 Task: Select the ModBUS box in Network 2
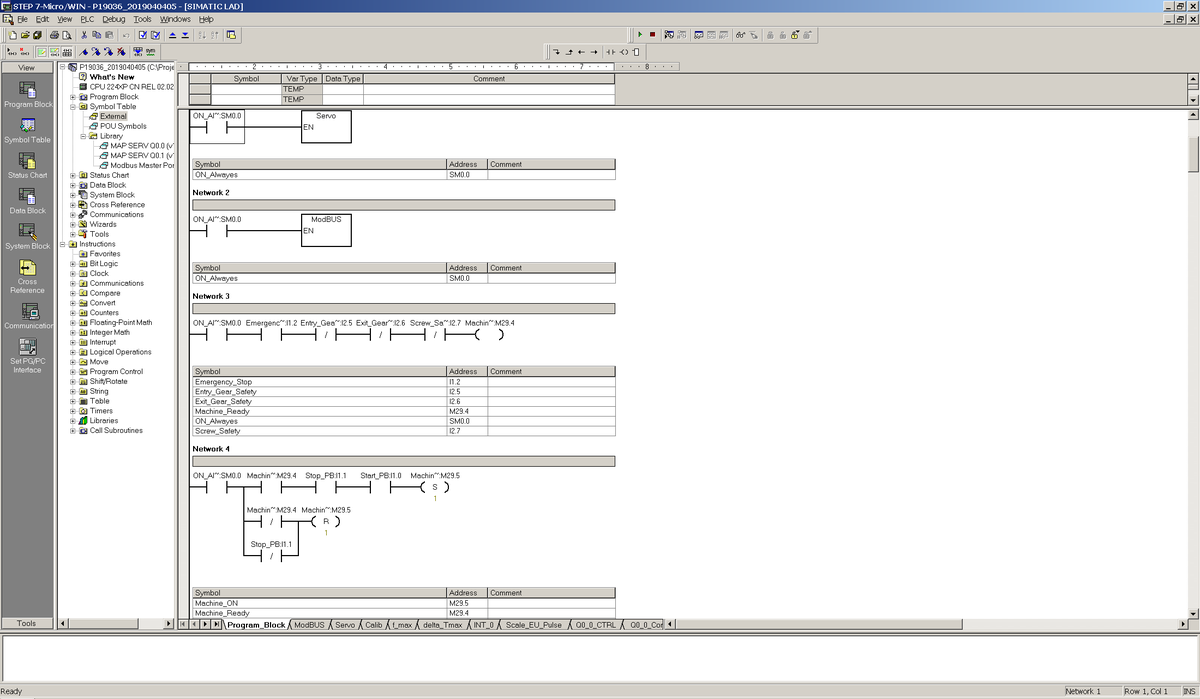coord(326,230)
